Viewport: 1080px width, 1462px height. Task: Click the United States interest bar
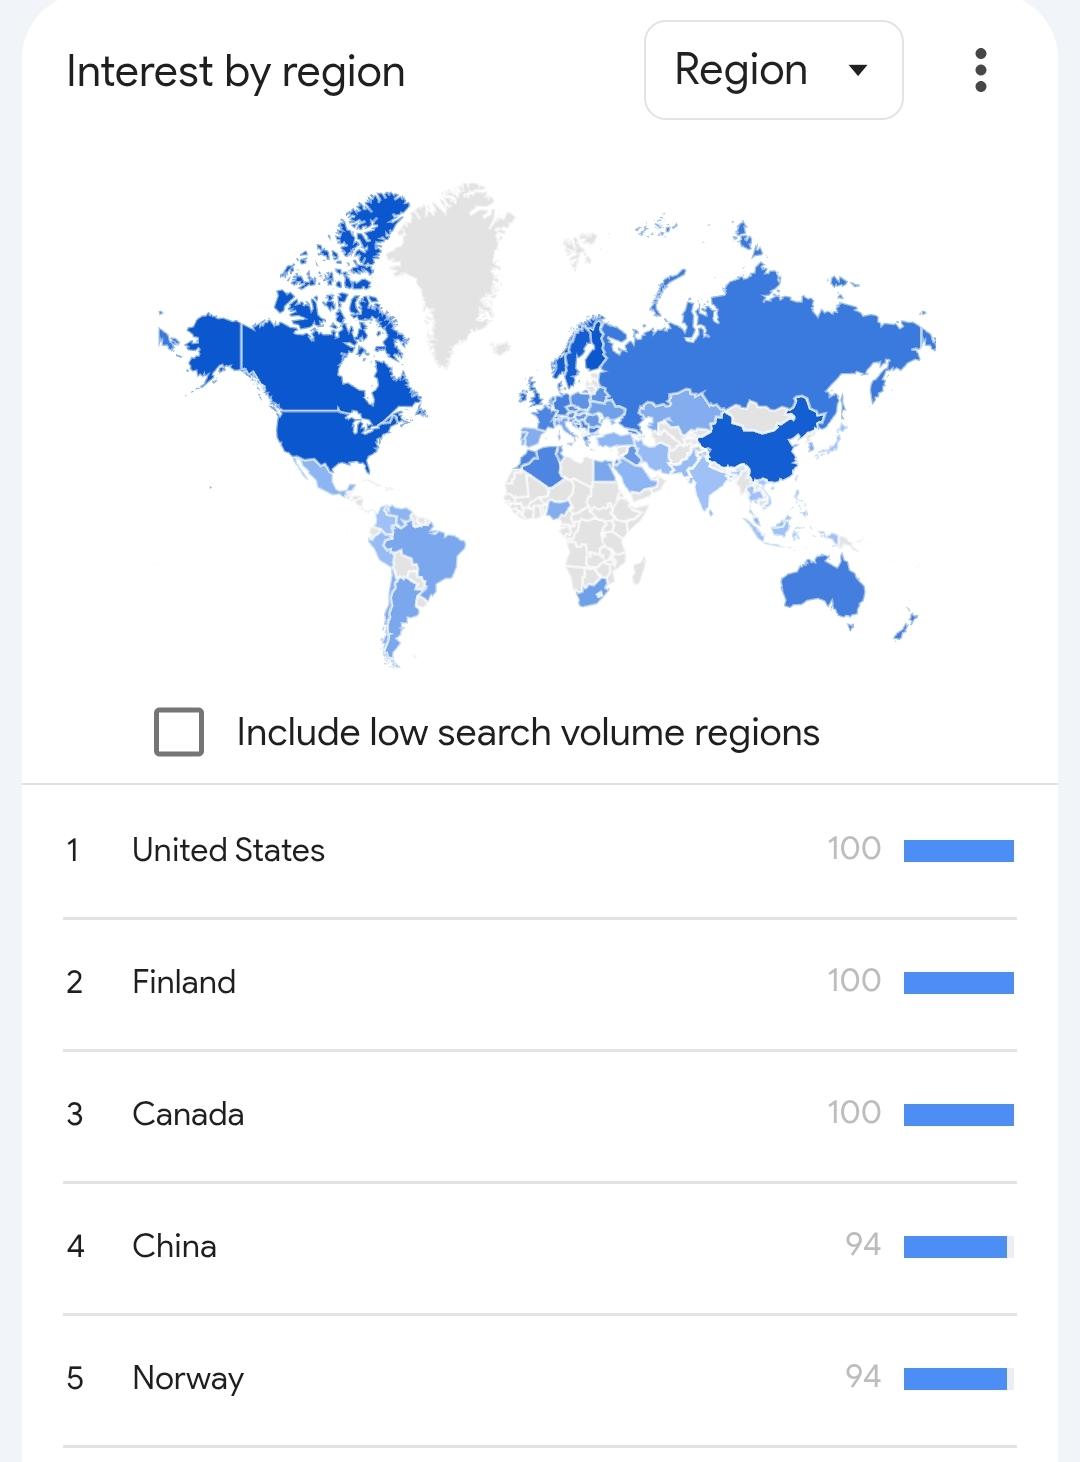pos(958,851)
